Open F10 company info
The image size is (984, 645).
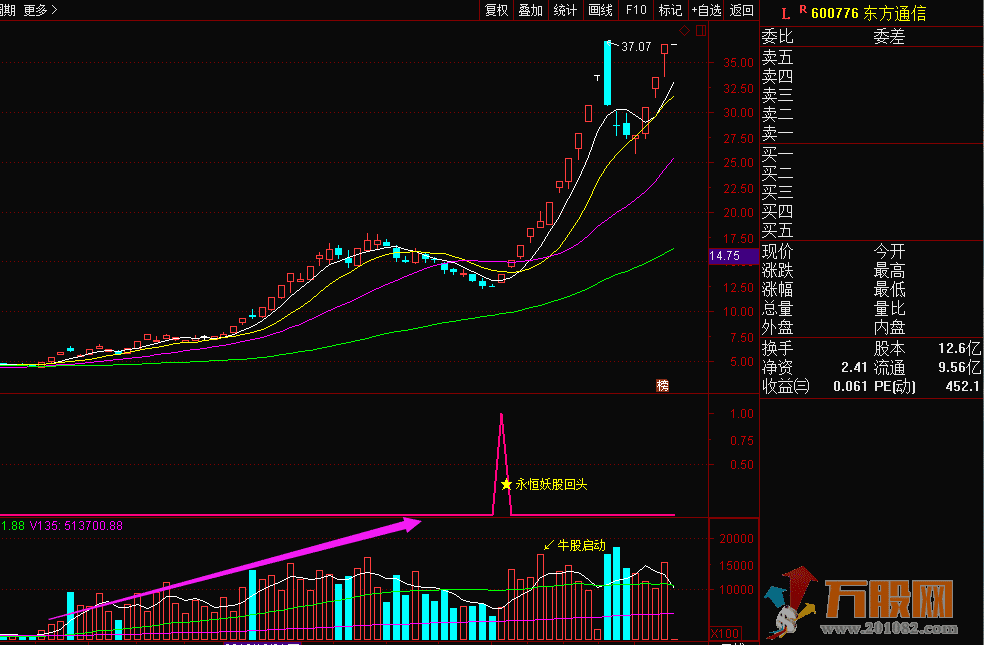(x=636, y=10)
